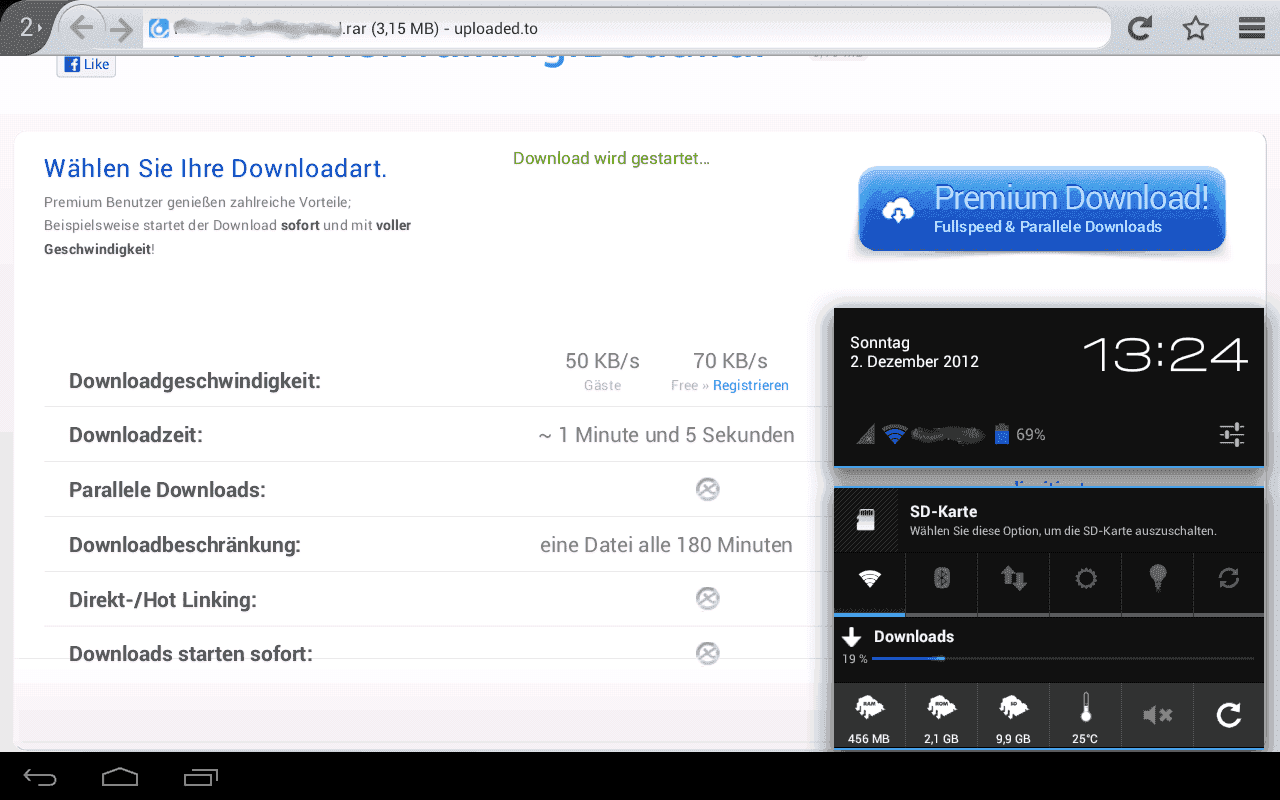Tap the SD storage widget showing 9,9 GB
The image size is (1280, 800).
pyautogui.click(x=1014, y=716)
